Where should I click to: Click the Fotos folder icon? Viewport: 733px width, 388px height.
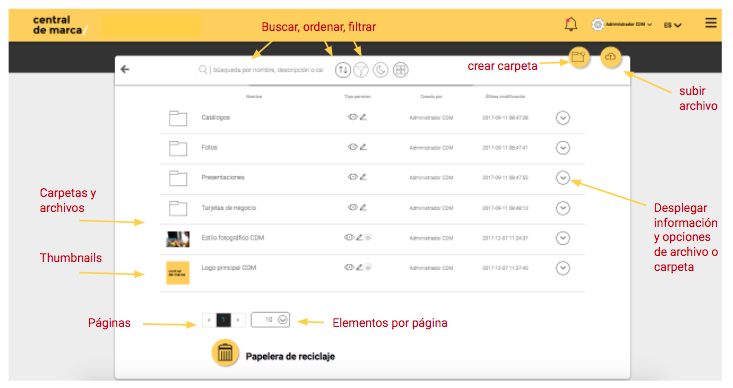[178, 148]
